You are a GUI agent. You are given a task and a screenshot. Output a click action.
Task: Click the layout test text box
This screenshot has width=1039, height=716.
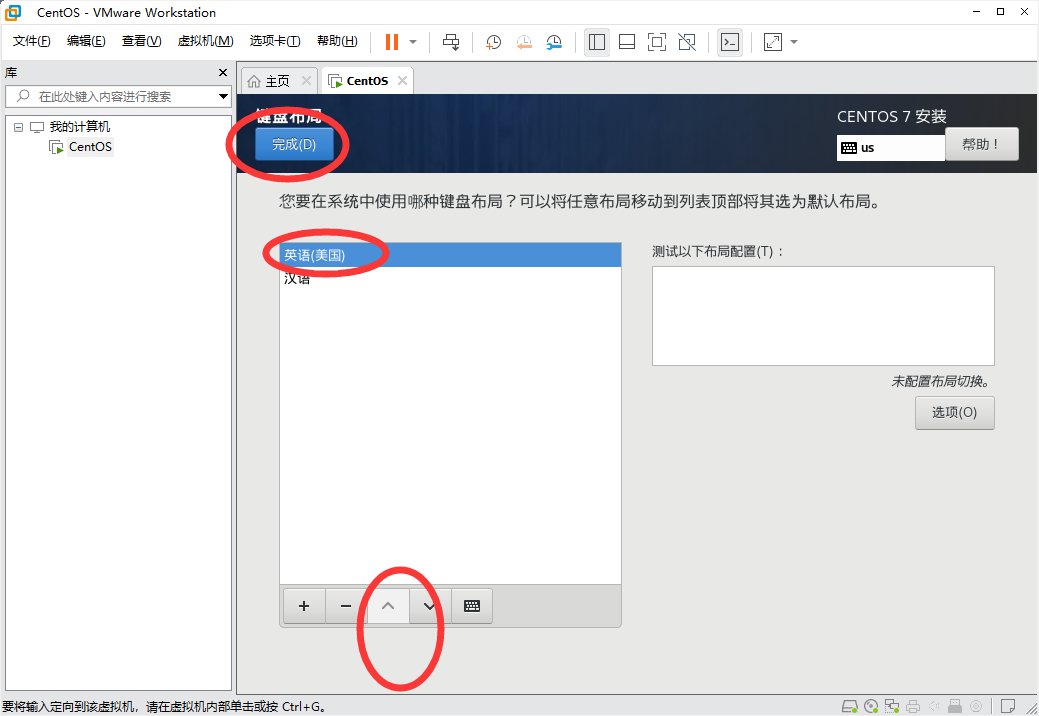[x=823, y=316]
